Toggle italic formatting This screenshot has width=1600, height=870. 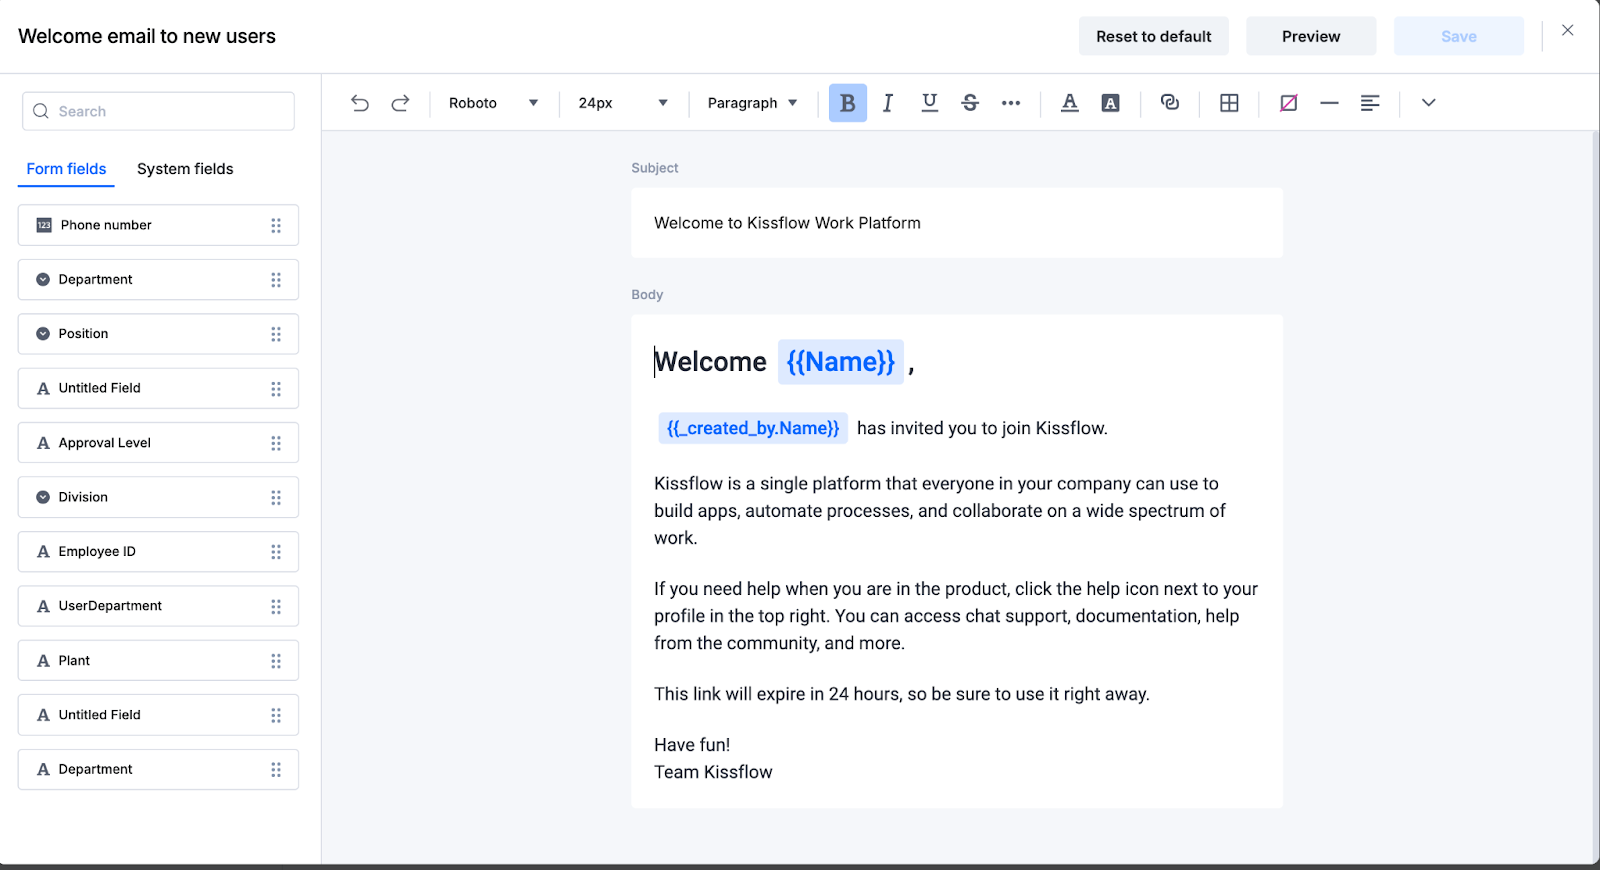[888, 103]
